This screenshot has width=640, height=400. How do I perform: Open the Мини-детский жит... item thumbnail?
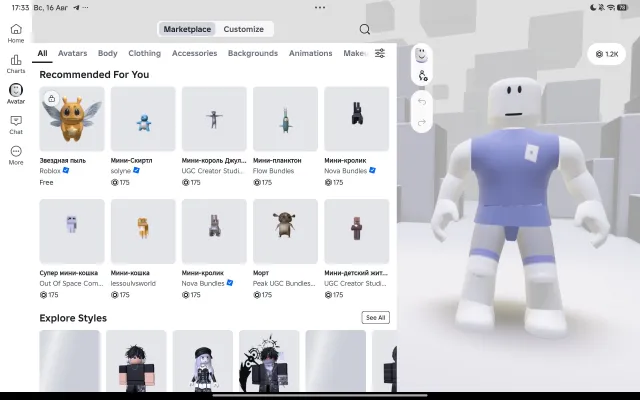click(357, 231)
